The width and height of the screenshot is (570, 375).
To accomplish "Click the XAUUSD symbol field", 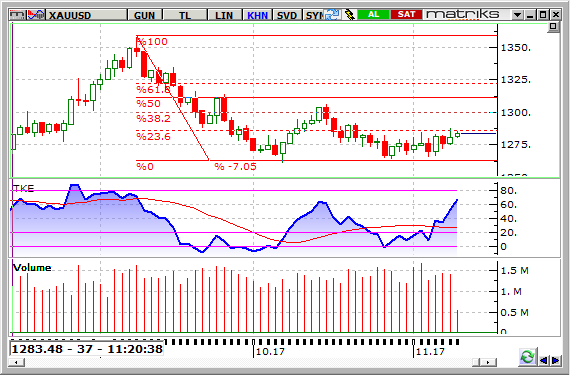I will pos(87,15).
